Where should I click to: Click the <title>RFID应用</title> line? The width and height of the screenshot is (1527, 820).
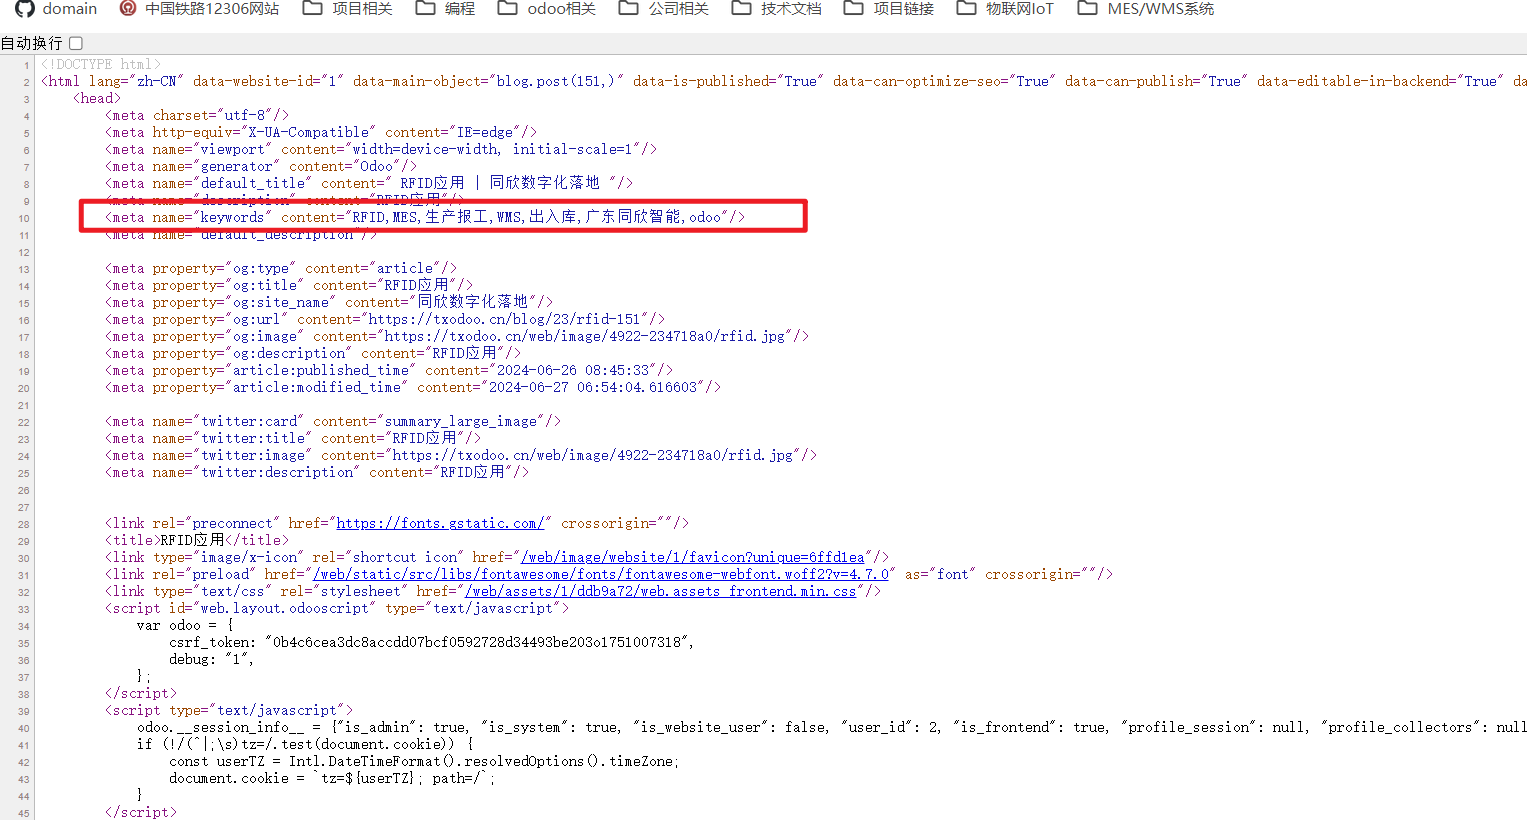pyautogui.click(x=197, y=540)
